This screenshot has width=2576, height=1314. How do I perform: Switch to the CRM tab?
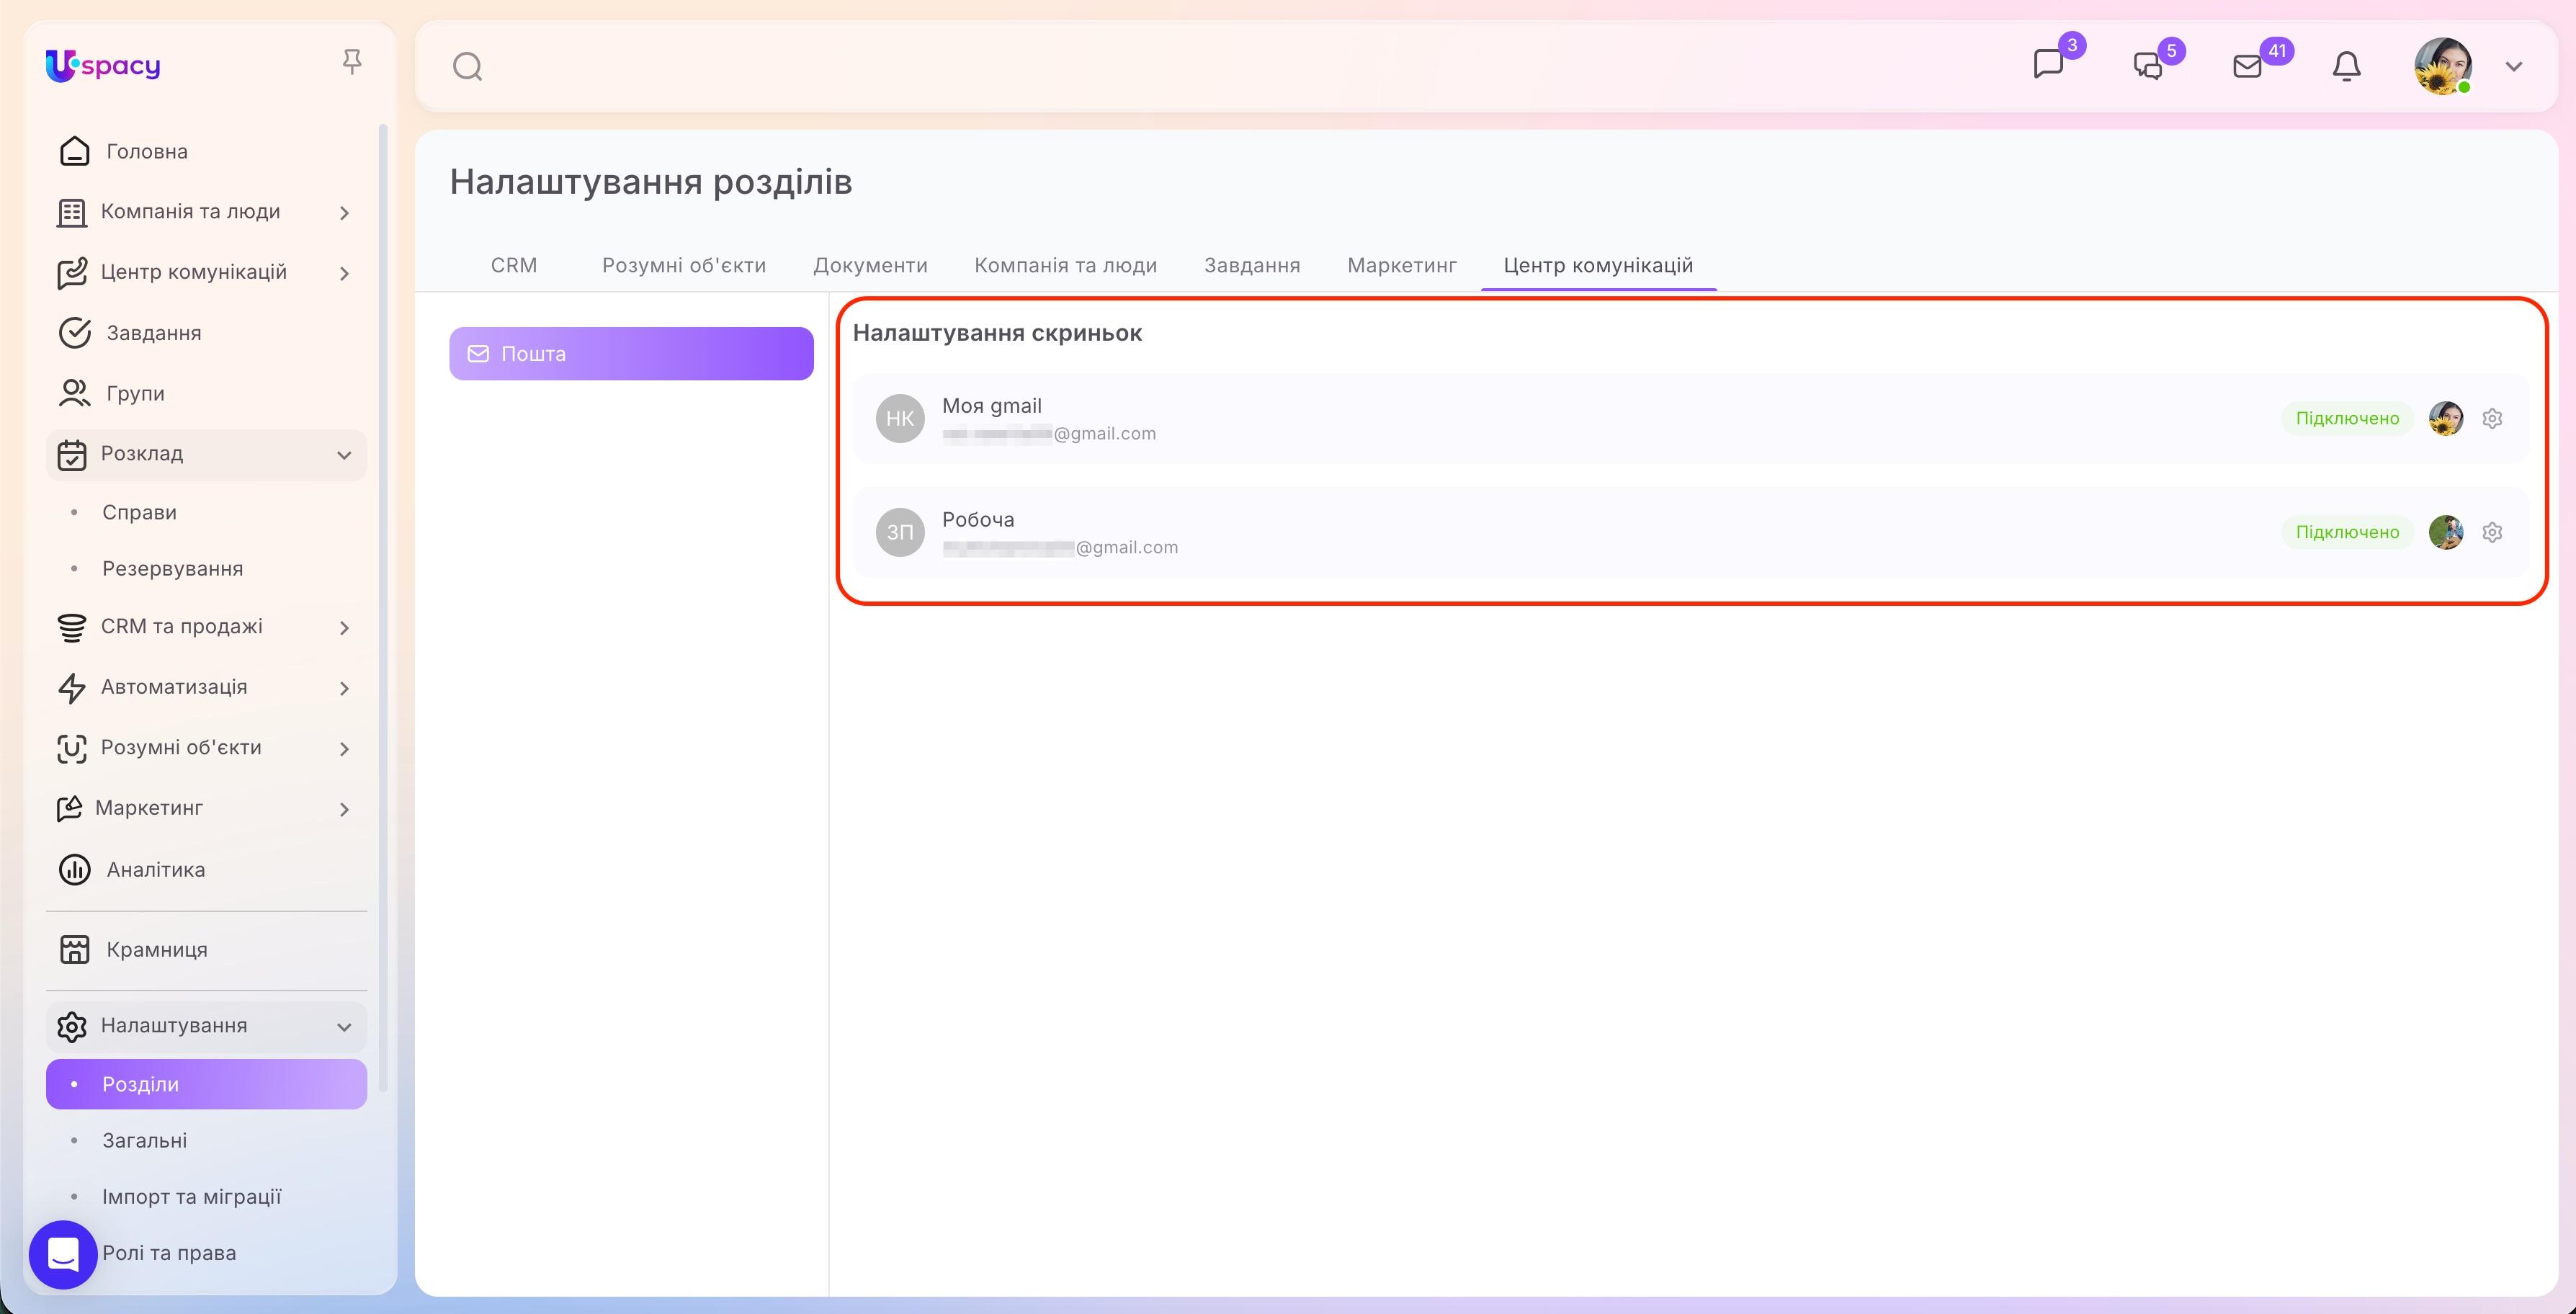pyautogui.click(x=514, y=265)
